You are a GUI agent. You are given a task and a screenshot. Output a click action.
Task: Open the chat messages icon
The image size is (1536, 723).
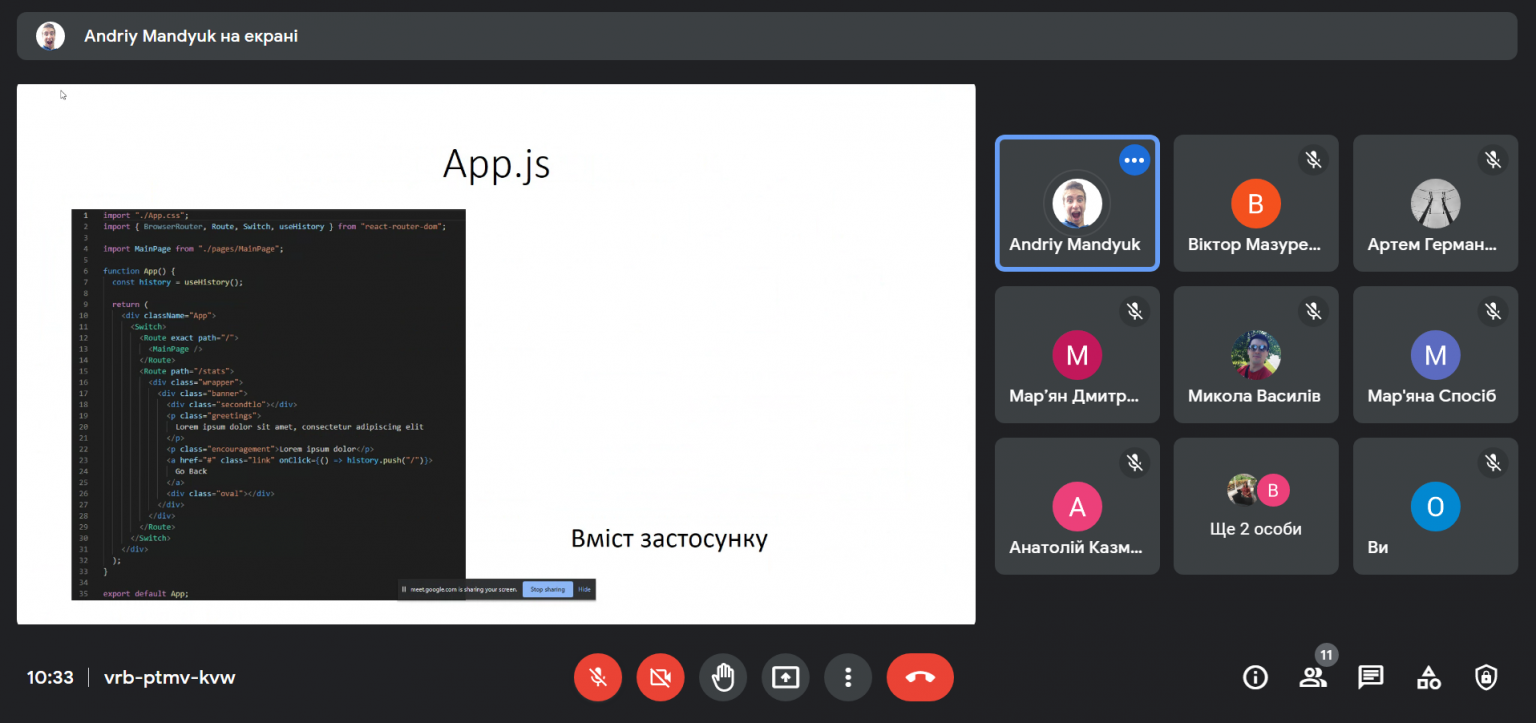pyautogui.click(x=1371, y=677)
